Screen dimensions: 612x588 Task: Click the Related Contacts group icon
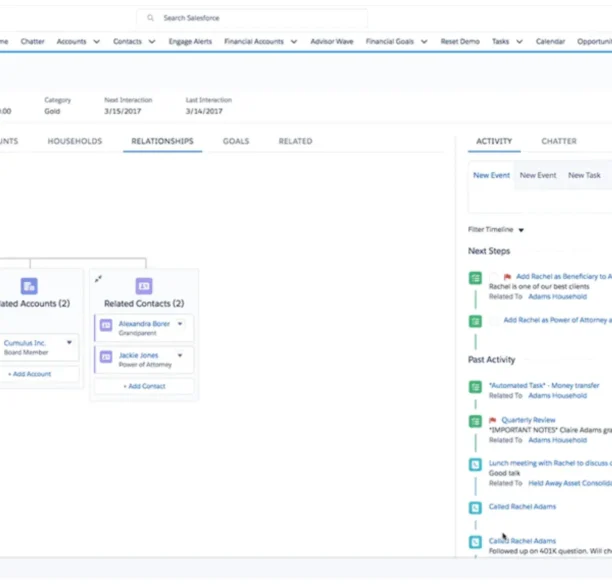(144, 286)
